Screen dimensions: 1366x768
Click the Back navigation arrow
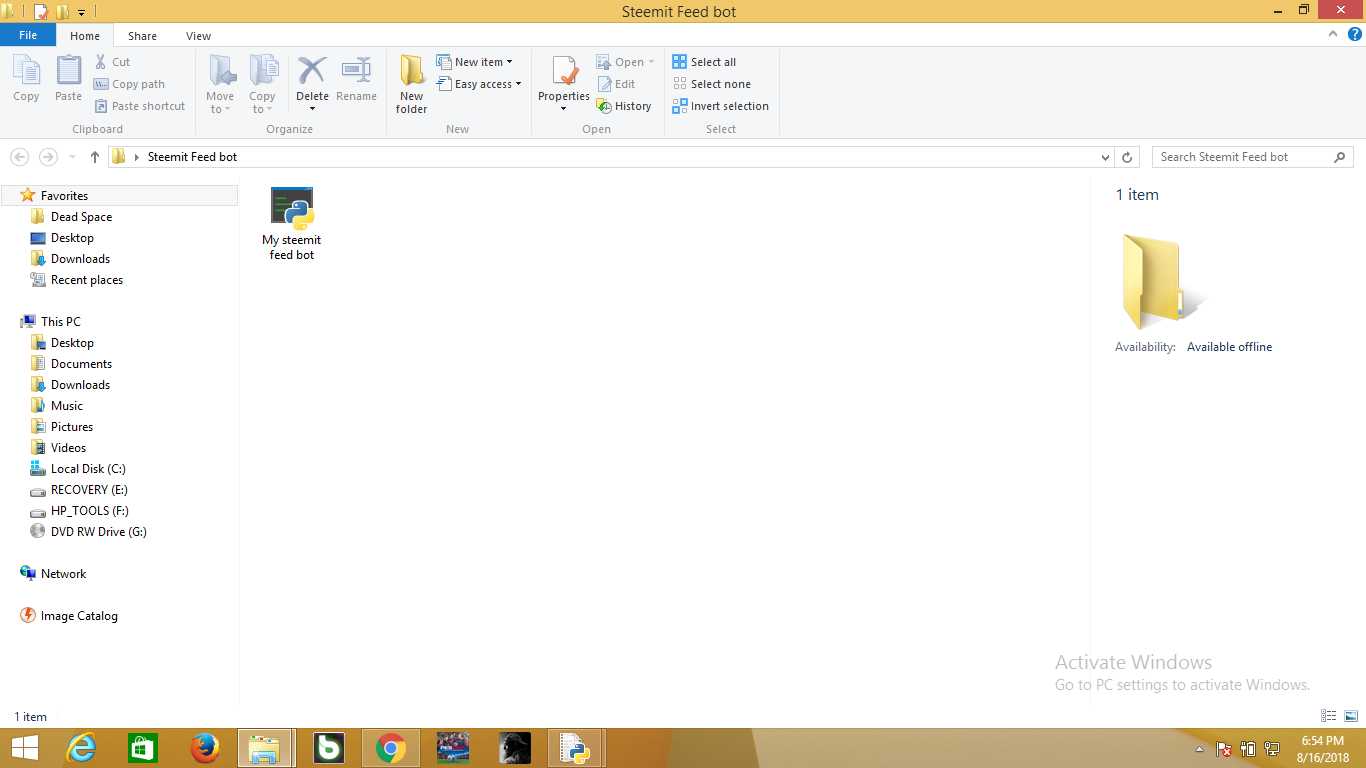tap(19, 157)
